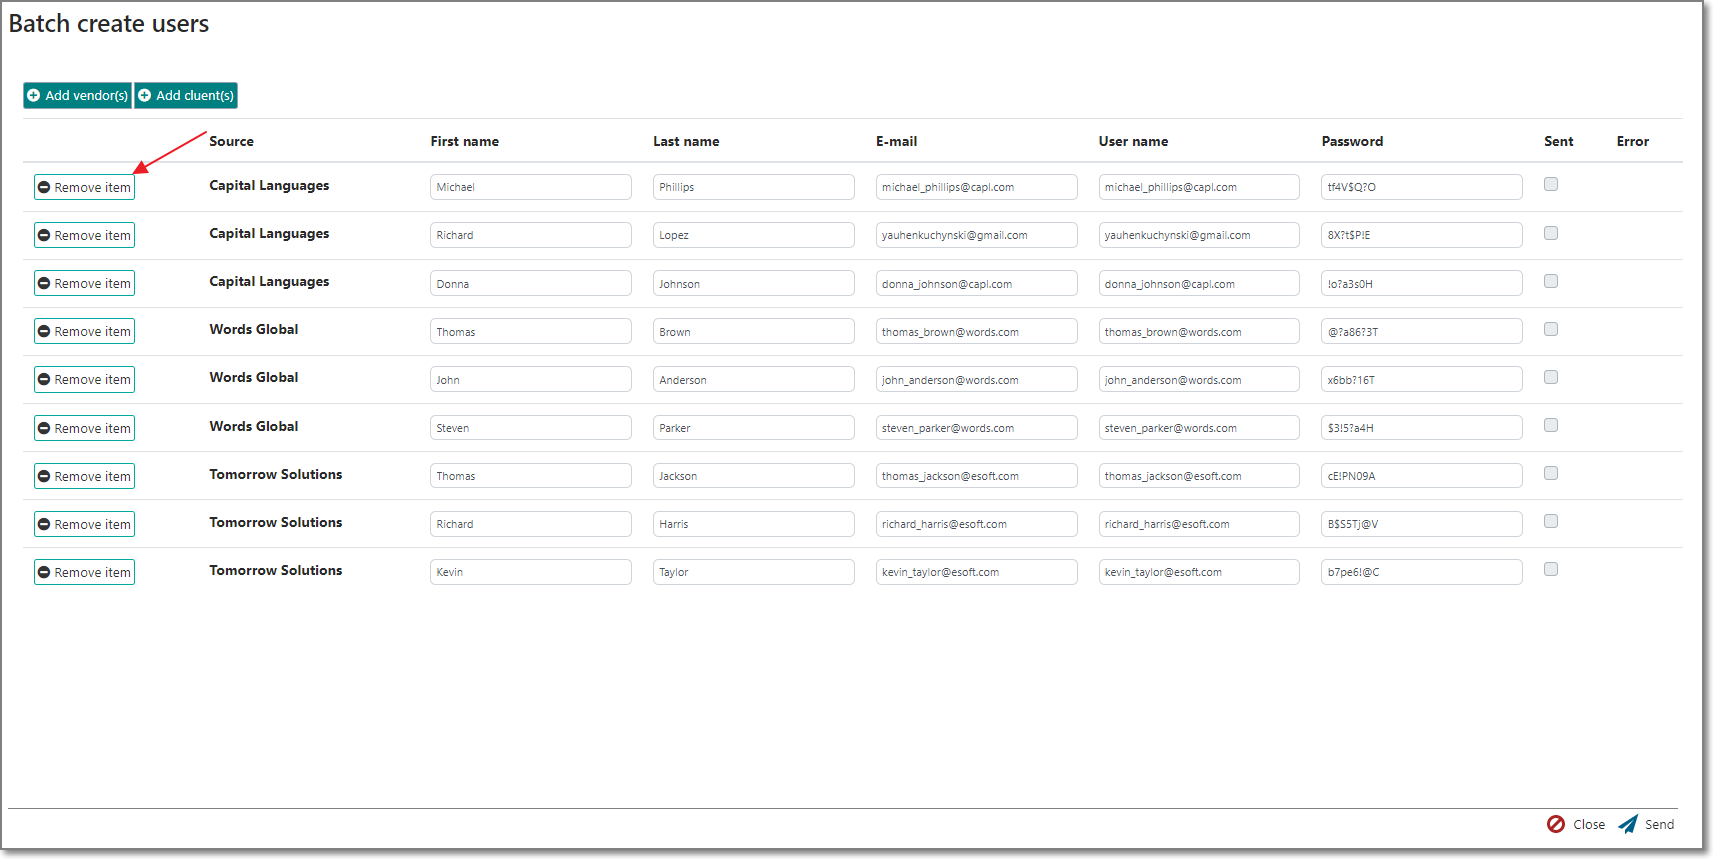Remove the Kevin Taylor row item
The width and height of the screenshot is (1713, 859).
tap(84, 572)
